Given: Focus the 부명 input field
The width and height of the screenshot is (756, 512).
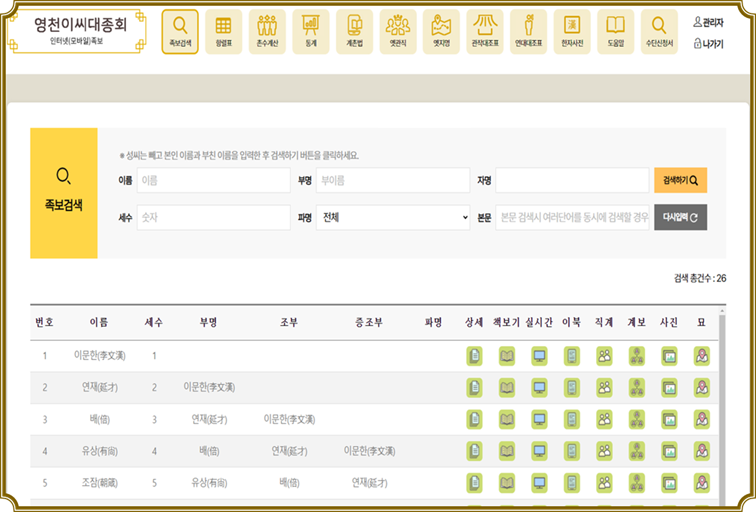Looking at the screenshot, I should click(393, 180).
